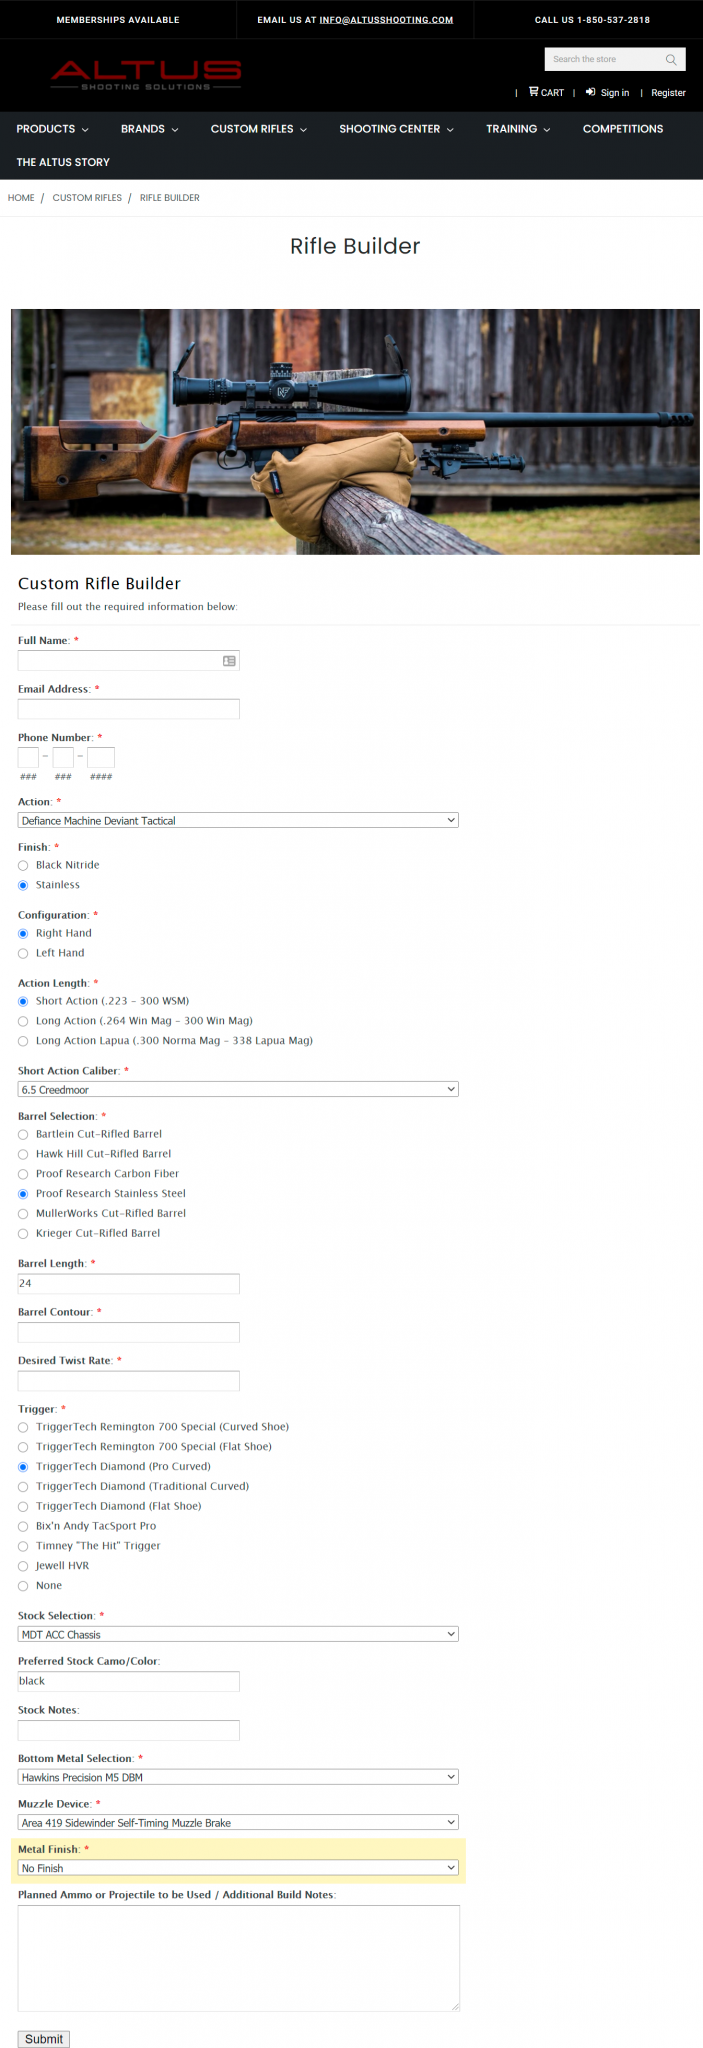
Task: Expand the Shooting Center menu
Action: pyautogui.click(x=397, y=129)
